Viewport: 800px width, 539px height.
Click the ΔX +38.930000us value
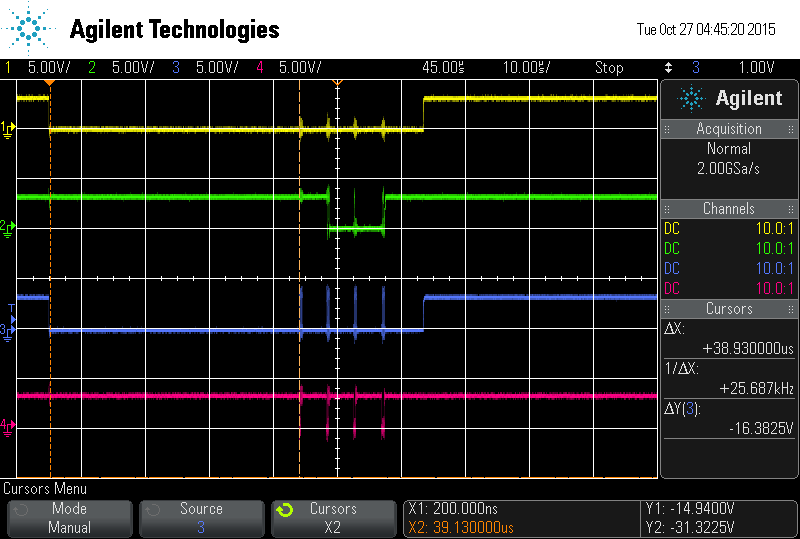tap(748, 349)
